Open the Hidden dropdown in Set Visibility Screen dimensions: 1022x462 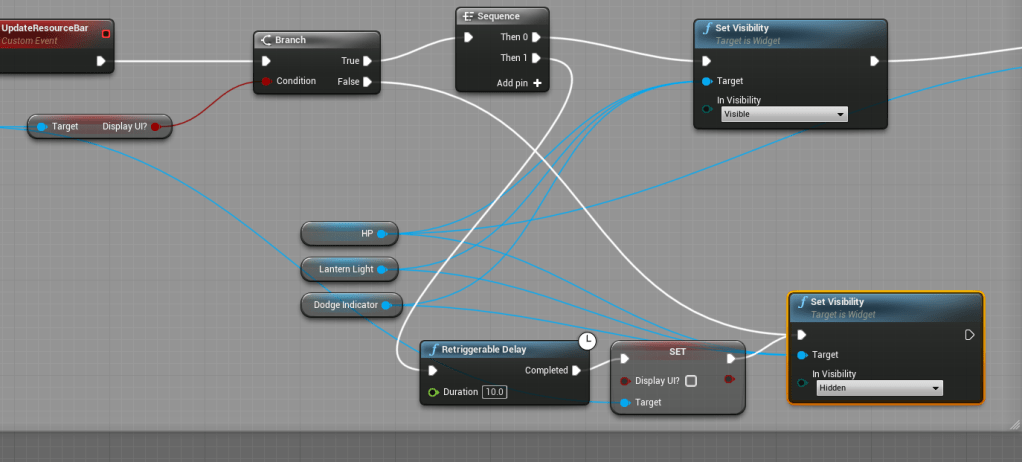tap(879, 388)
